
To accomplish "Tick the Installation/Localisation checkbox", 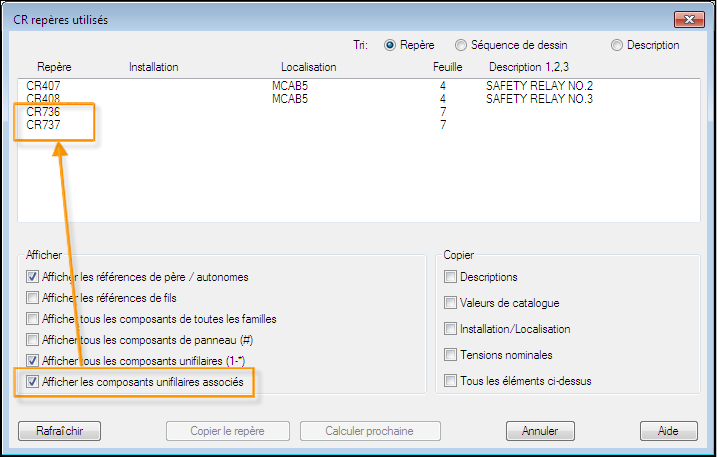I will 450,329.
